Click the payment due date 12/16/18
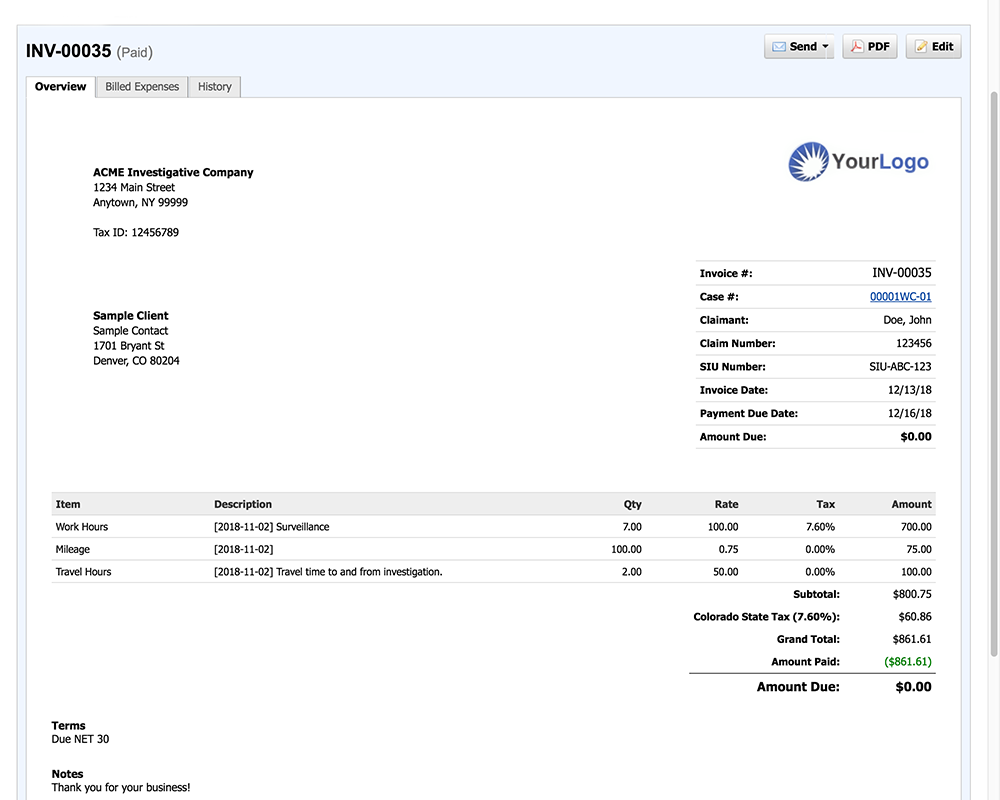Image resolution: width=1000 pixels, height=800 pixels. pyautogui.click(x=909, y=413)
